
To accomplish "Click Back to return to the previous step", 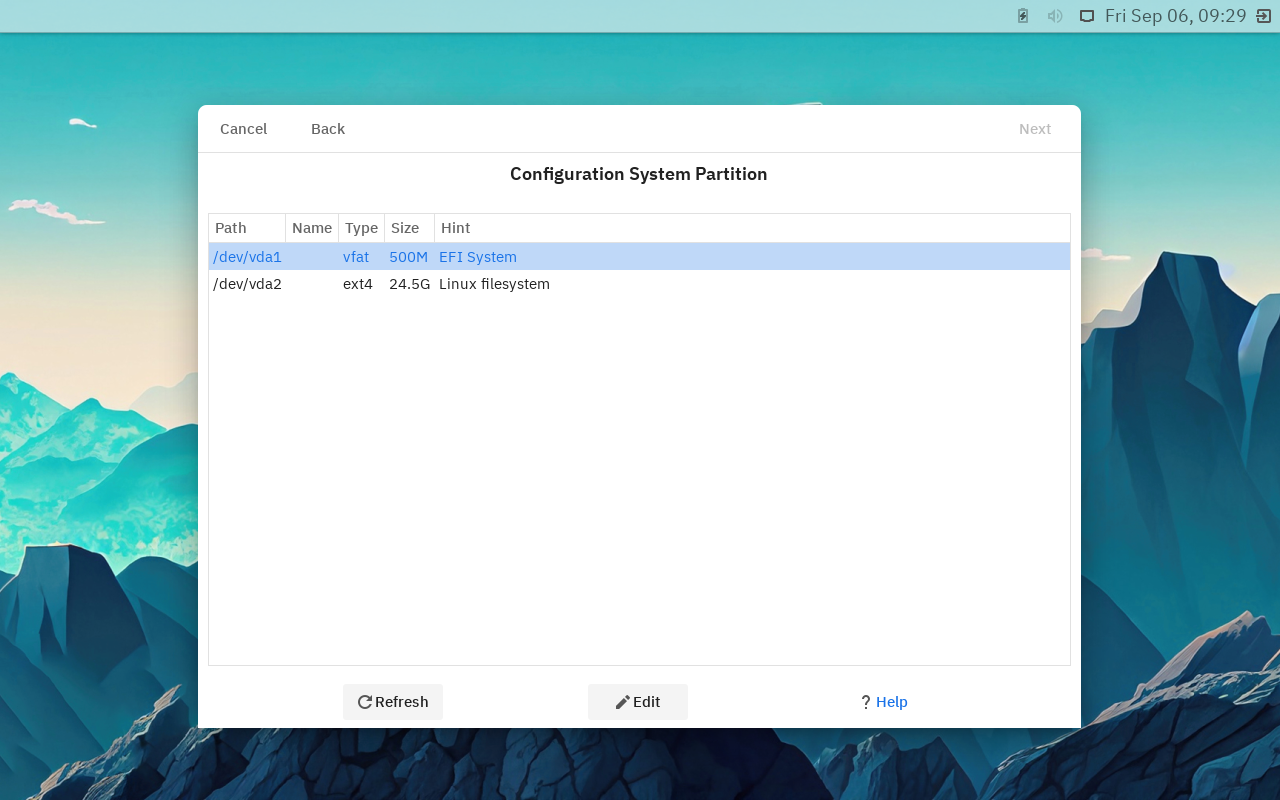I will pos(328,128).
